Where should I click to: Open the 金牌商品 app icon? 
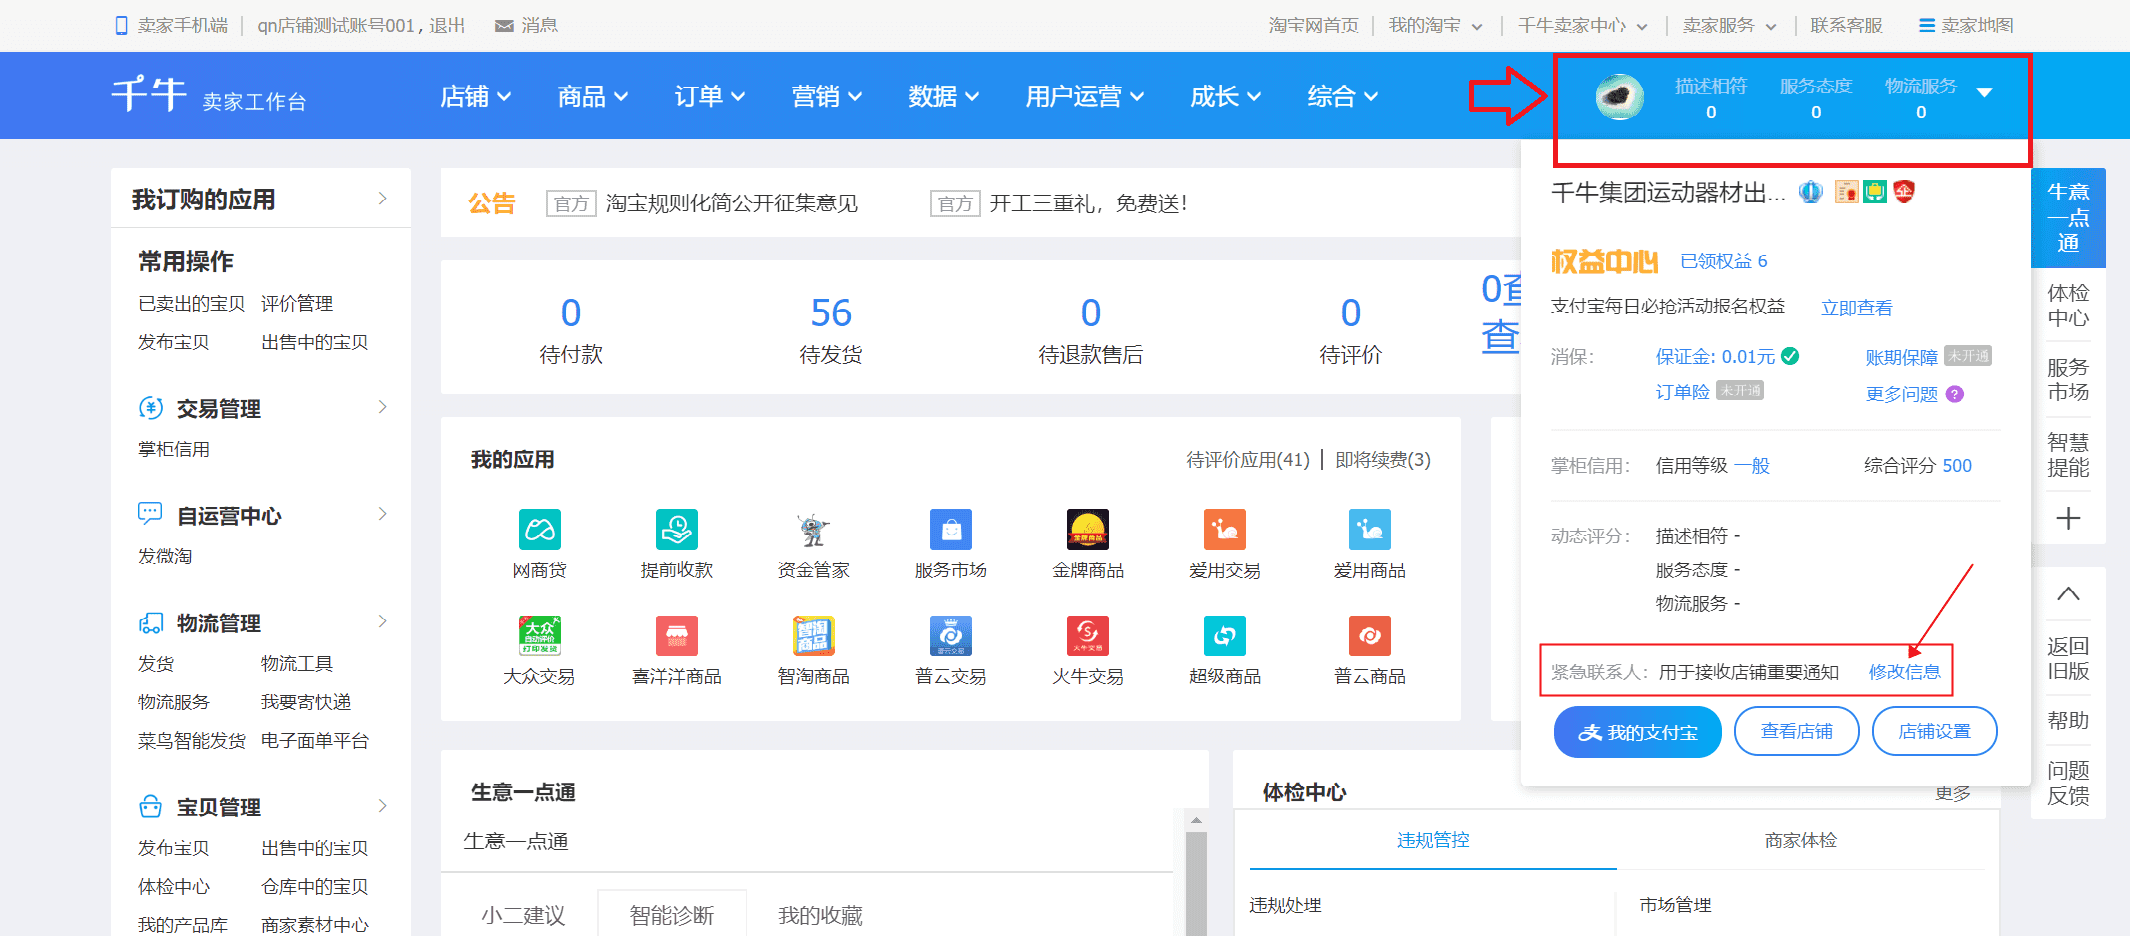point(1088,529)
